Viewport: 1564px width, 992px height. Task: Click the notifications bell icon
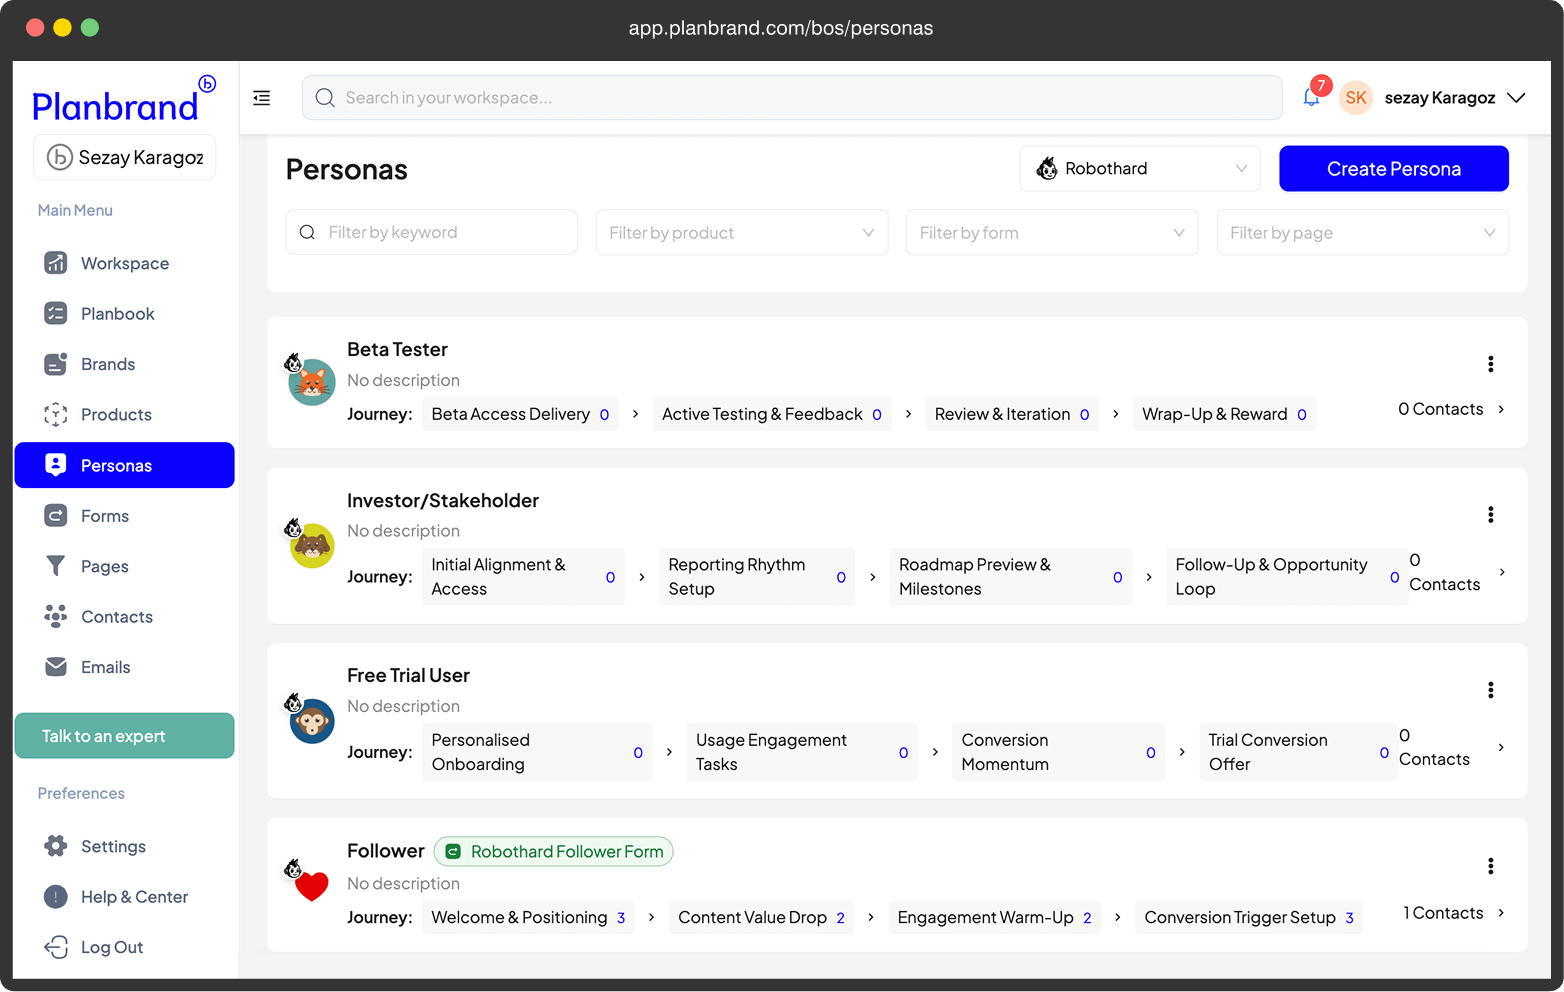tap(1311, 98)
